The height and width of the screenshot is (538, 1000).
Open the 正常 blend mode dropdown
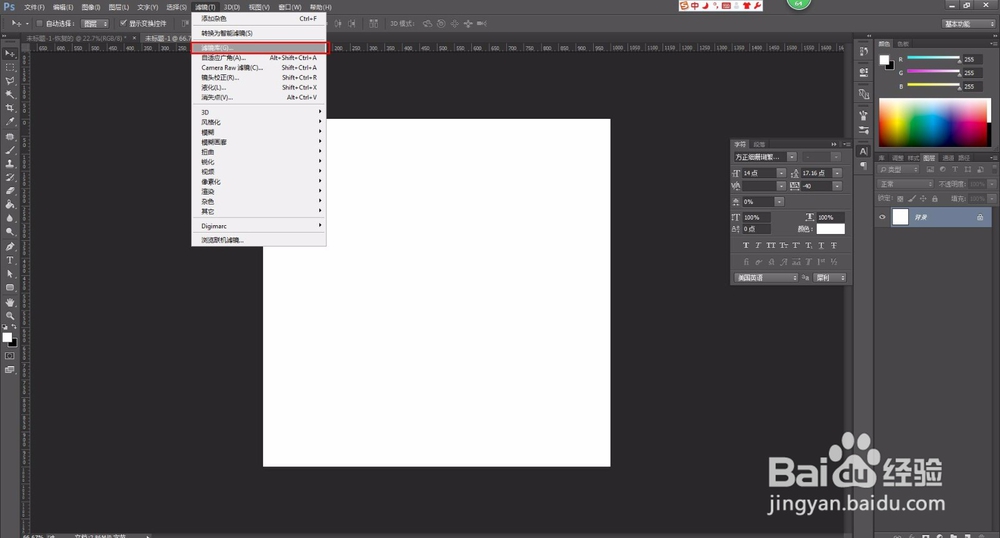coord(906,184)
